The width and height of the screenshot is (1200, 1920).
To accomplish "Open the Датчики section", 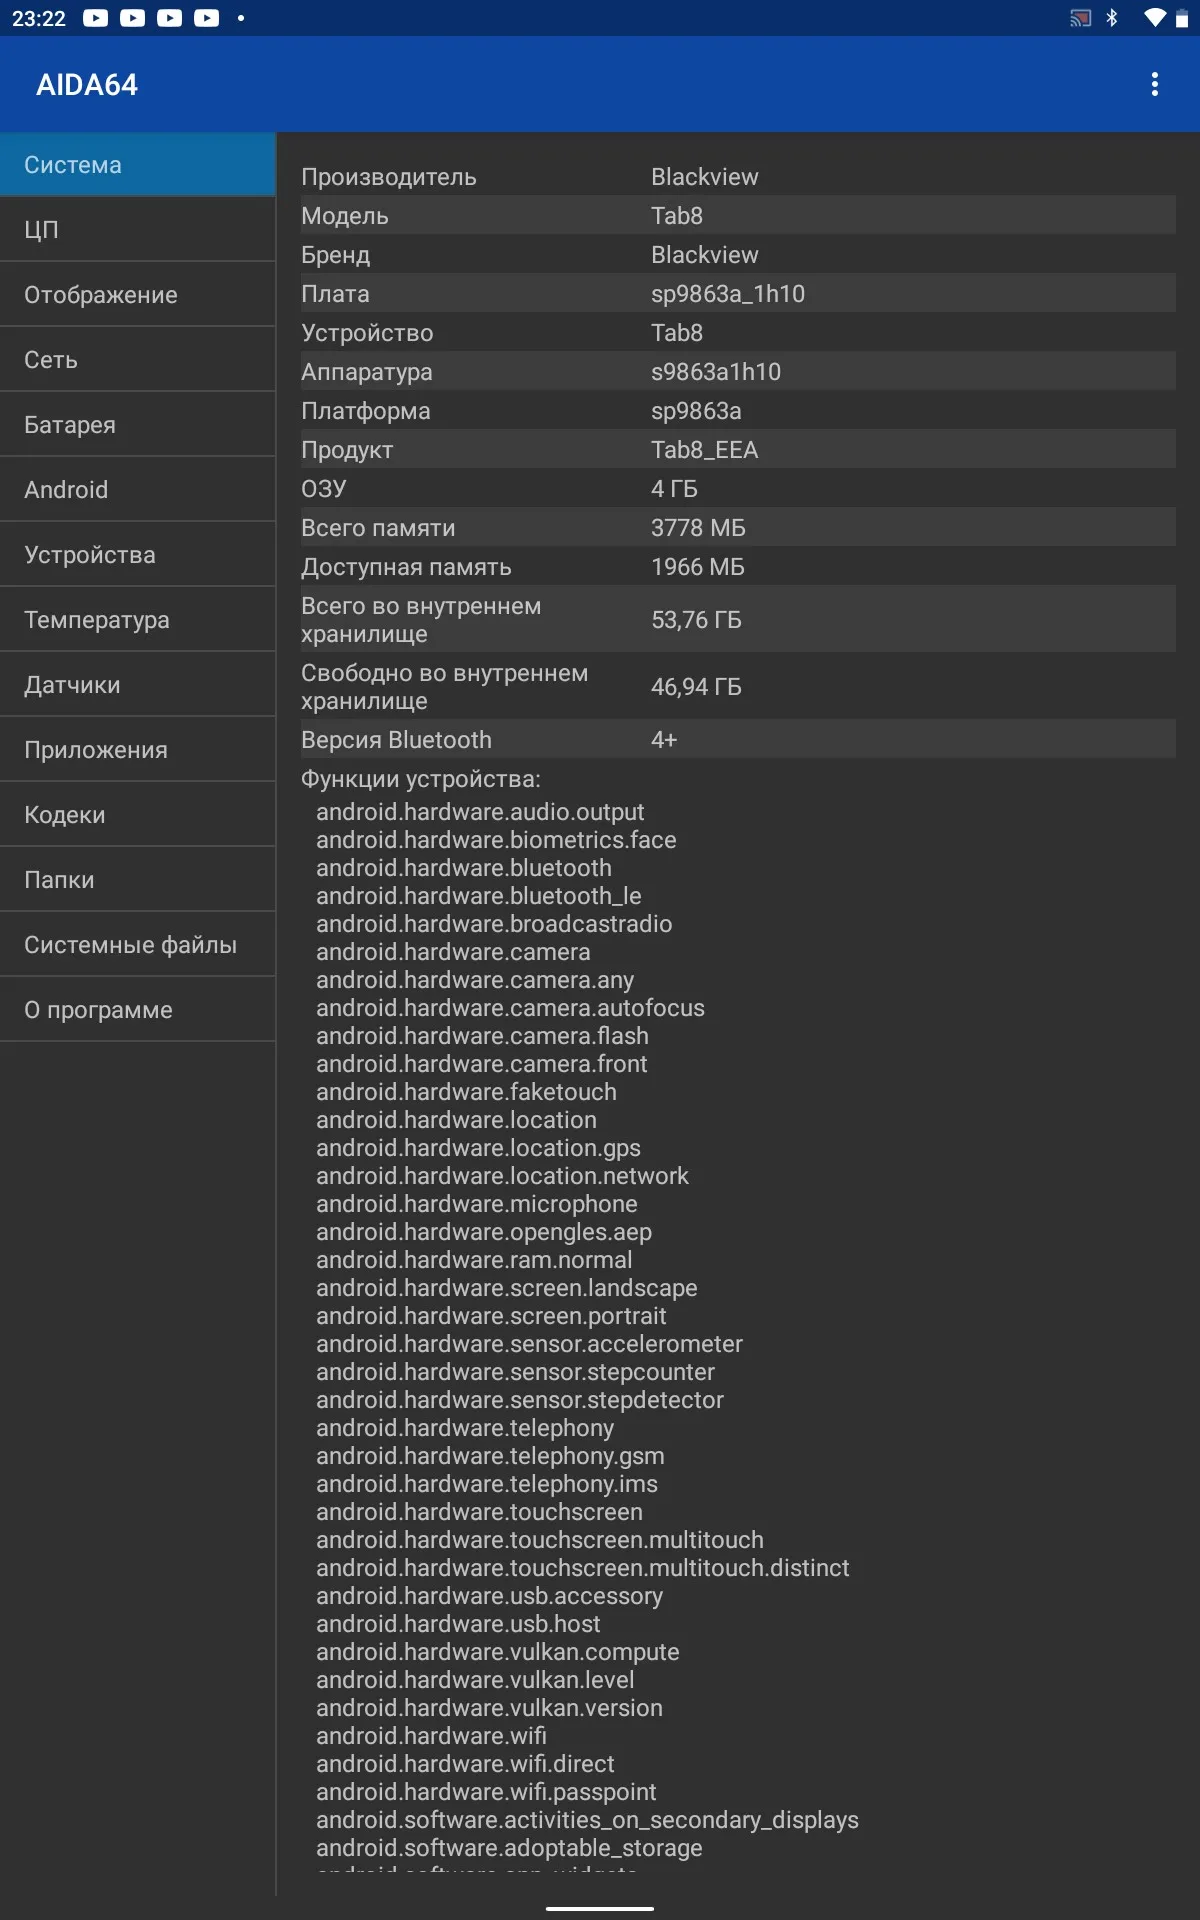I will pos(138,685).
